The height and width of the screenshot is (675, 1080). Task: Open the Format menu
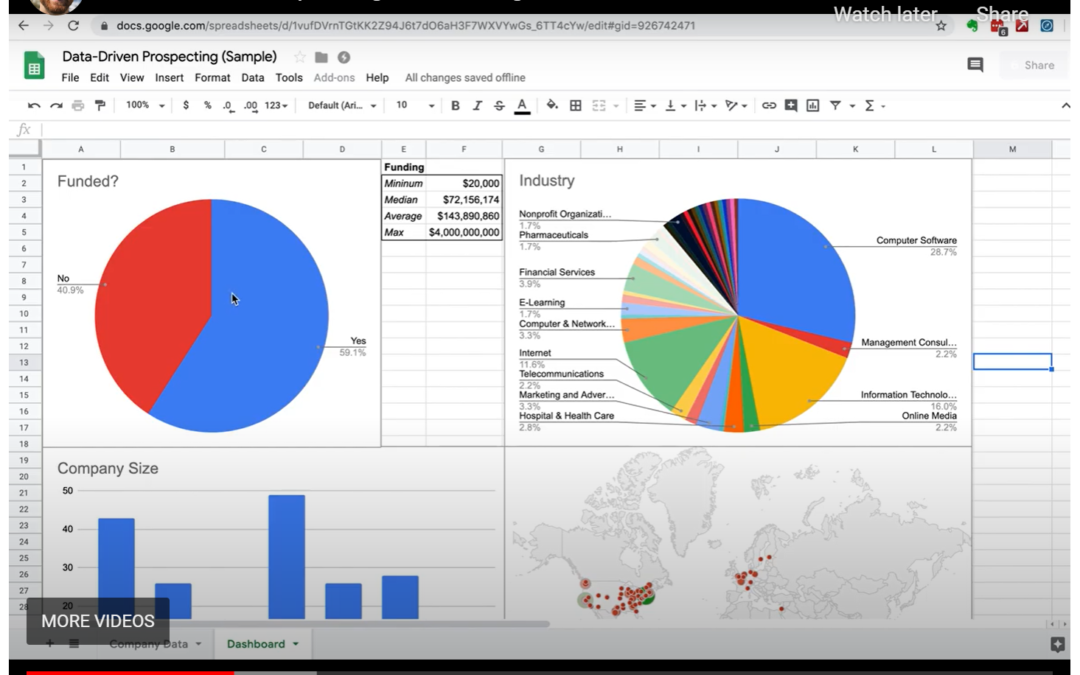tap(212, 78)
